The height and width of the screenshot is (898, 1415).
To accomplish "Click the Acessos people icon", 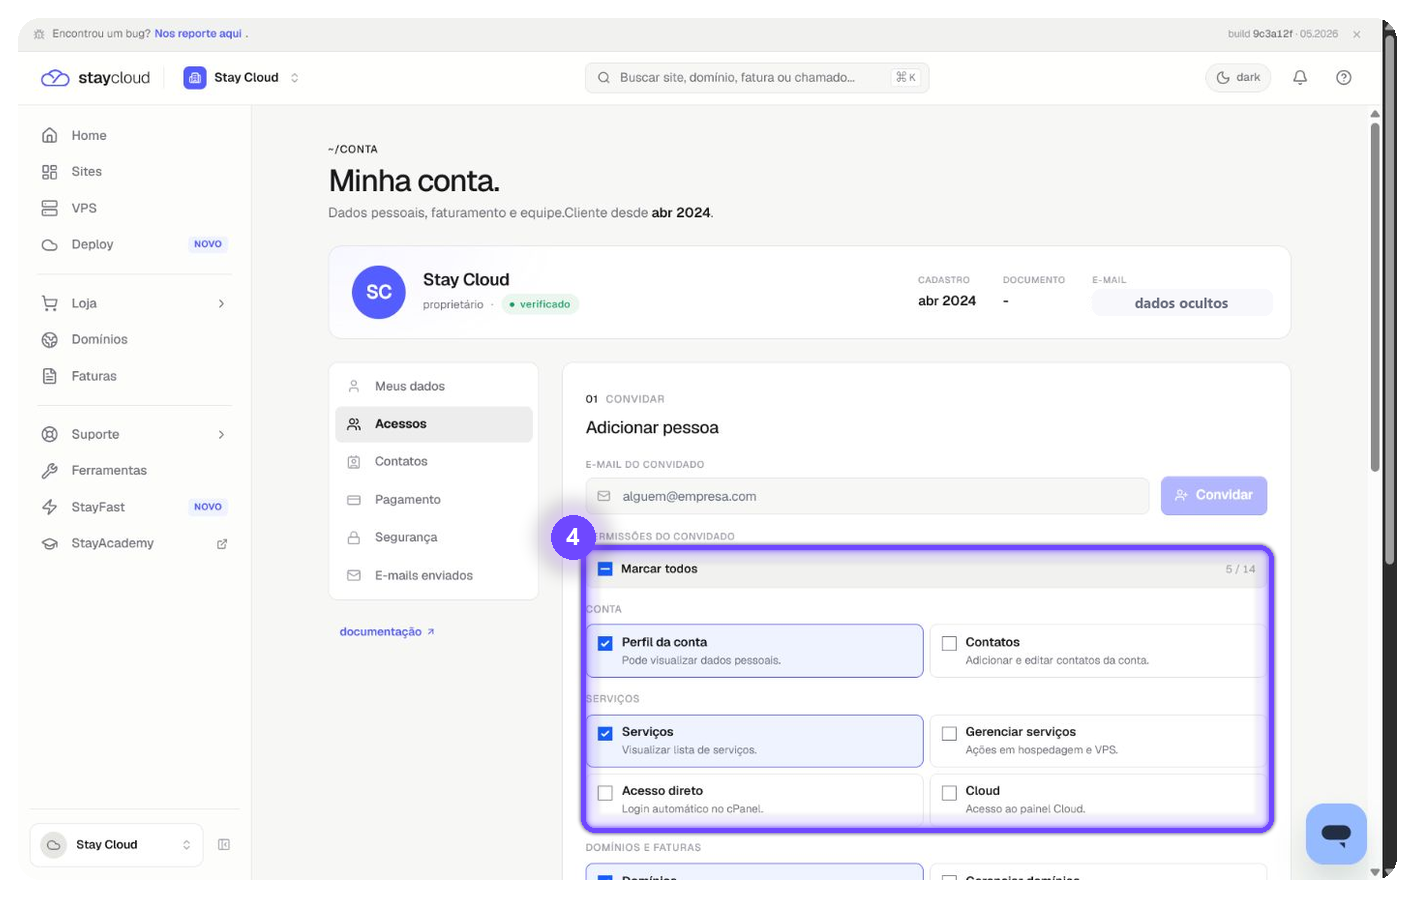I will click(x=353, y=424).
